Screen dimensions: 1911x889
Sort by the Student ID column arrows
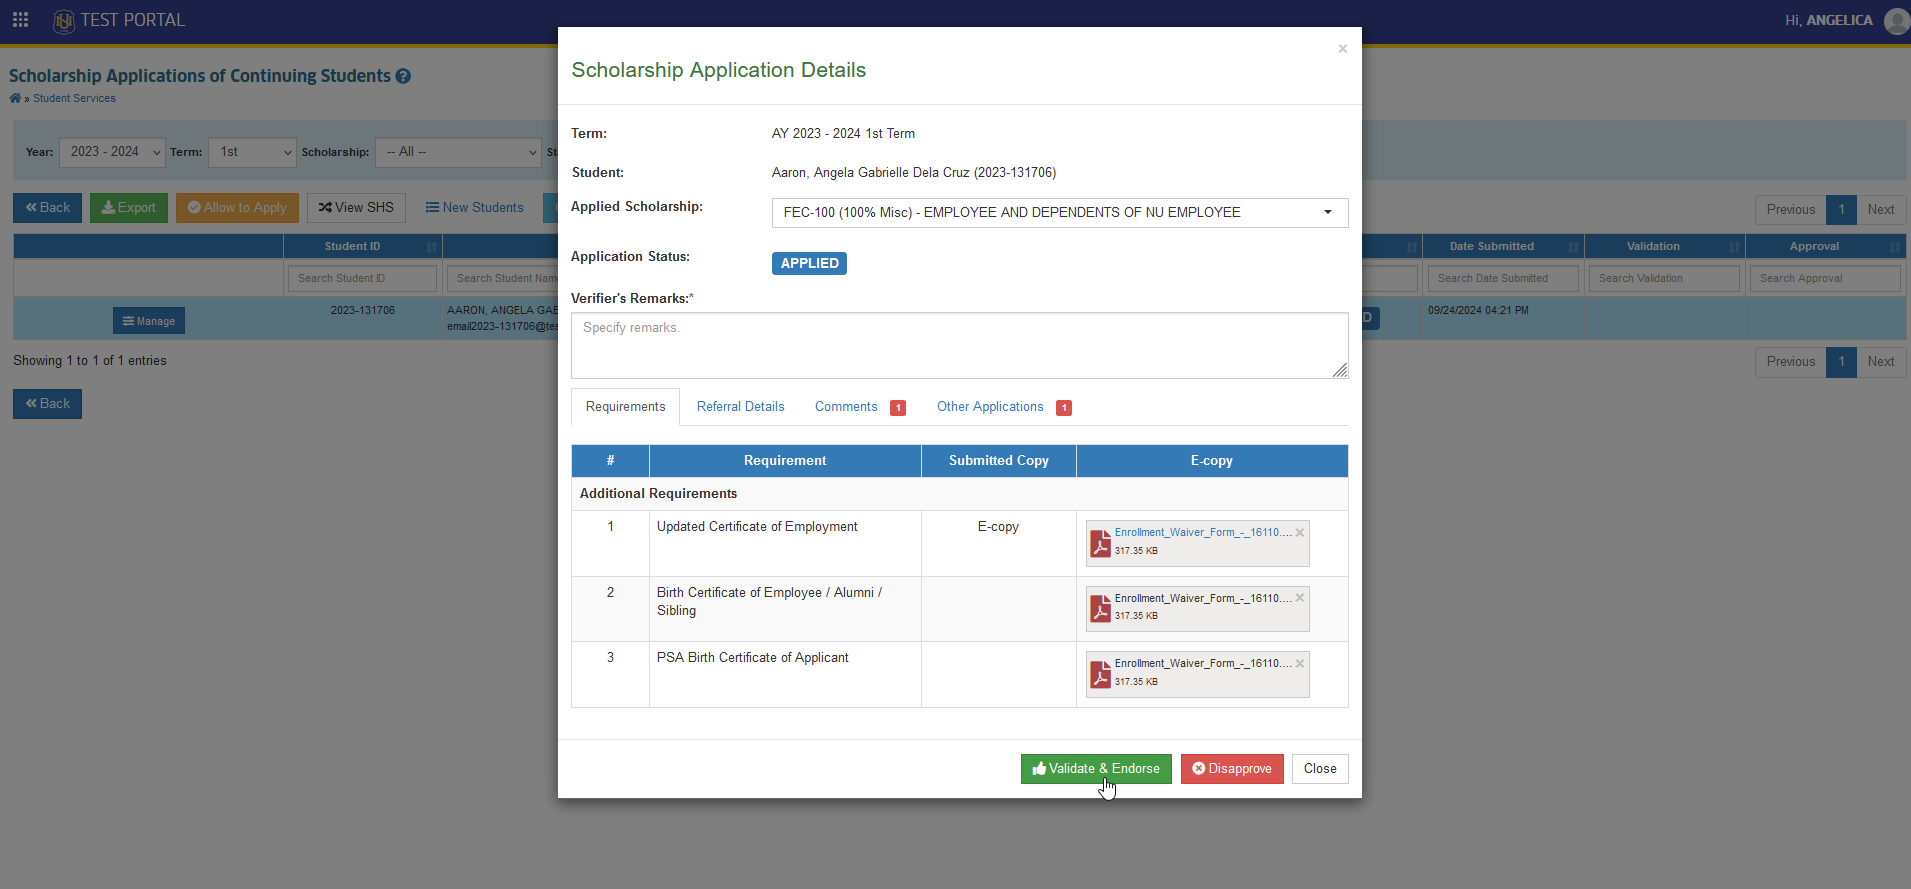point(431,247)
